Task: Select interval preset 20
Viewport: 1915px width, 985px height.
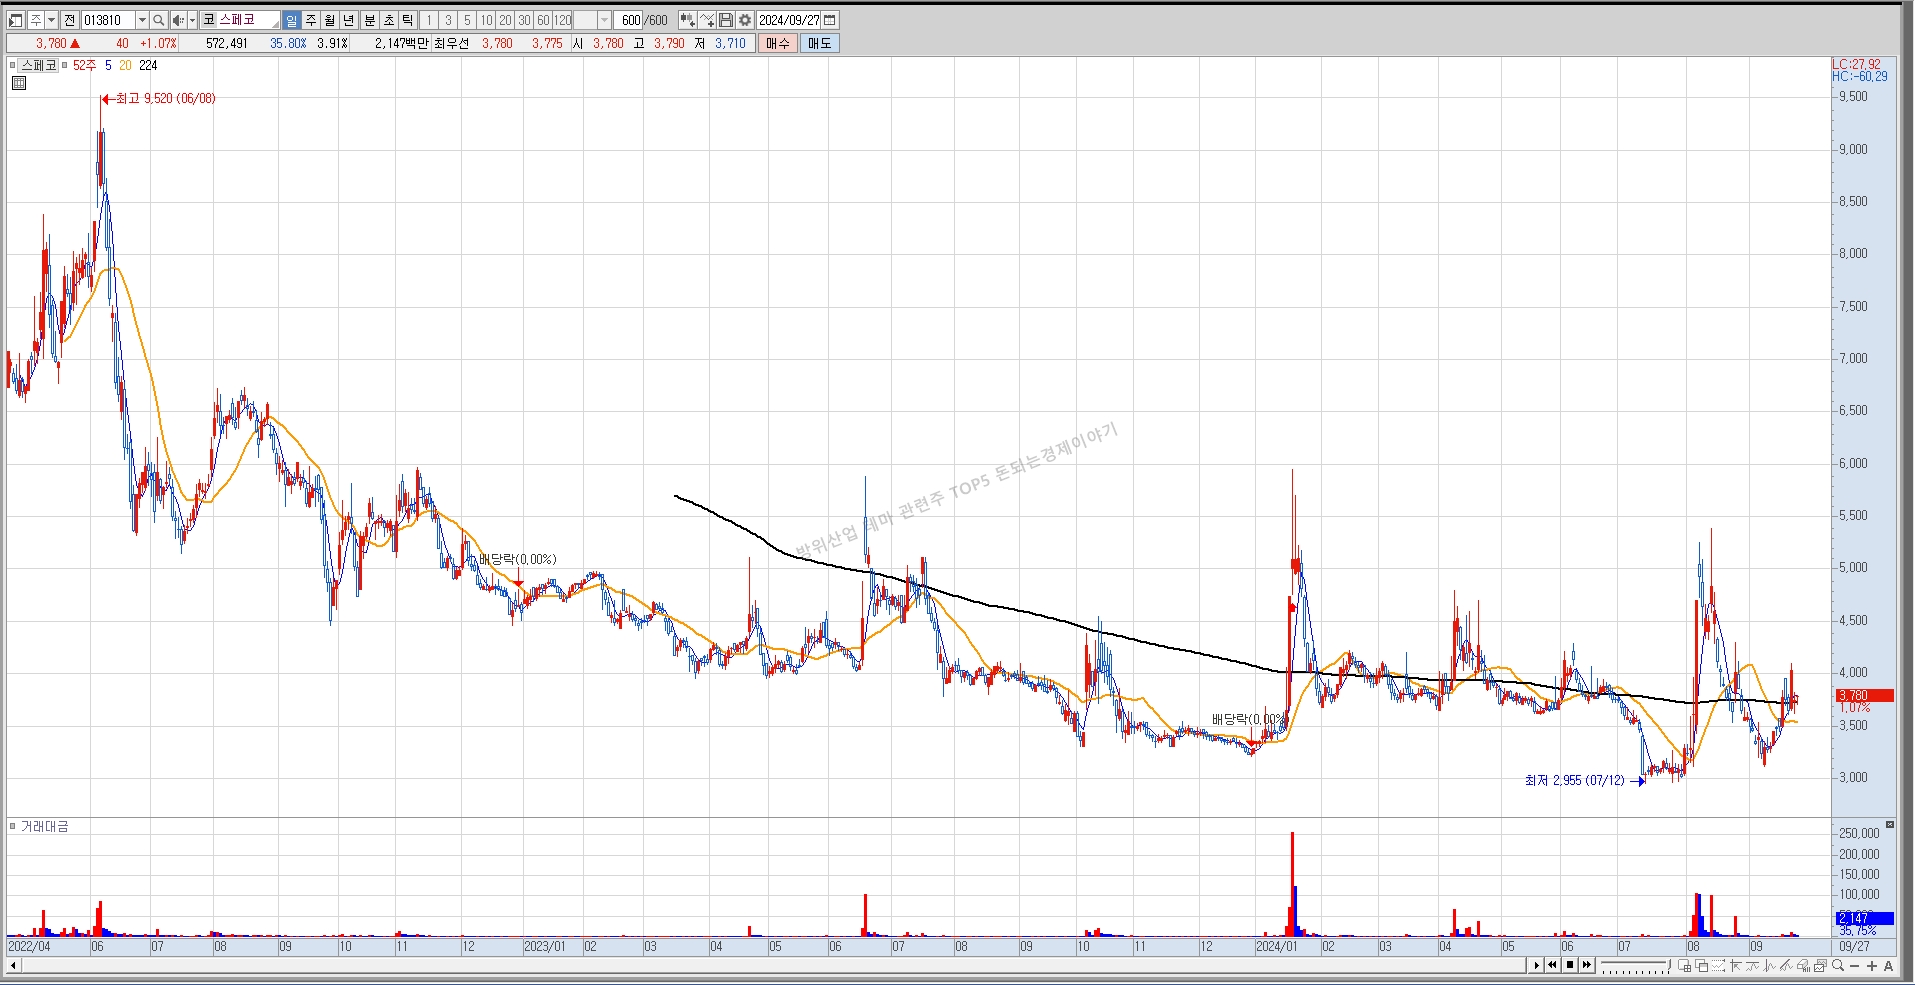Action: pos(505,20)
